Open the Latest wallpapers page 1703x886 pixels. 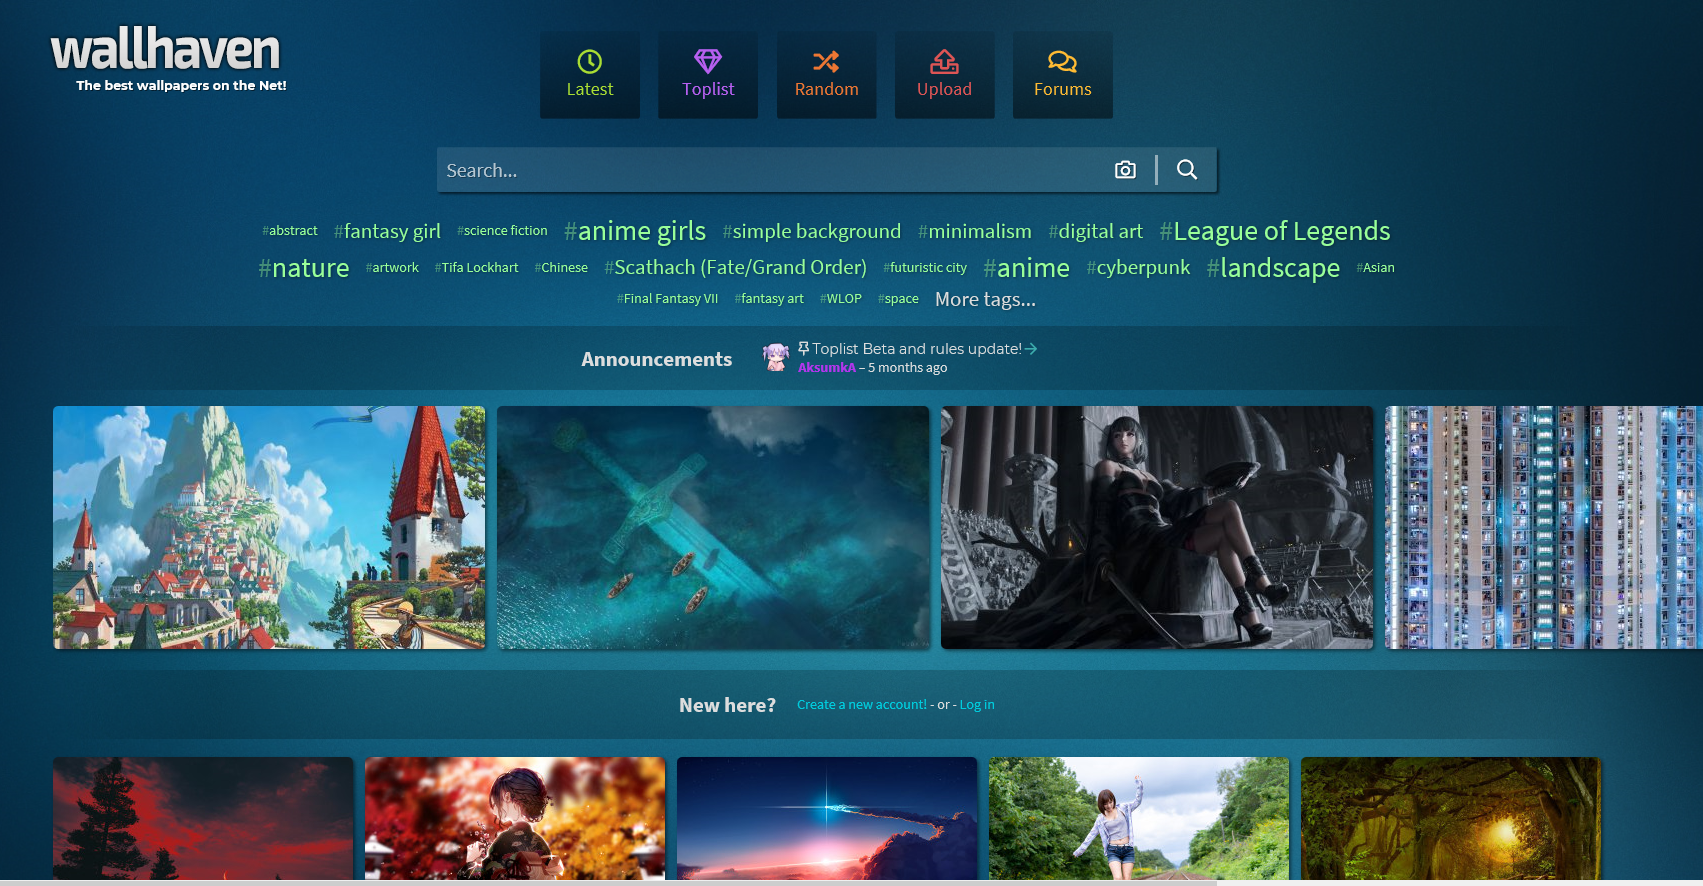[x=590, y=75]
